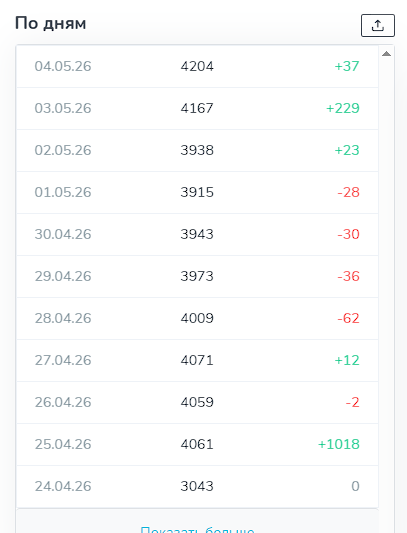Viewport: 407px width, 533px height.
Task: Click the 3973 count value
Action: click(x=197, y=276)
